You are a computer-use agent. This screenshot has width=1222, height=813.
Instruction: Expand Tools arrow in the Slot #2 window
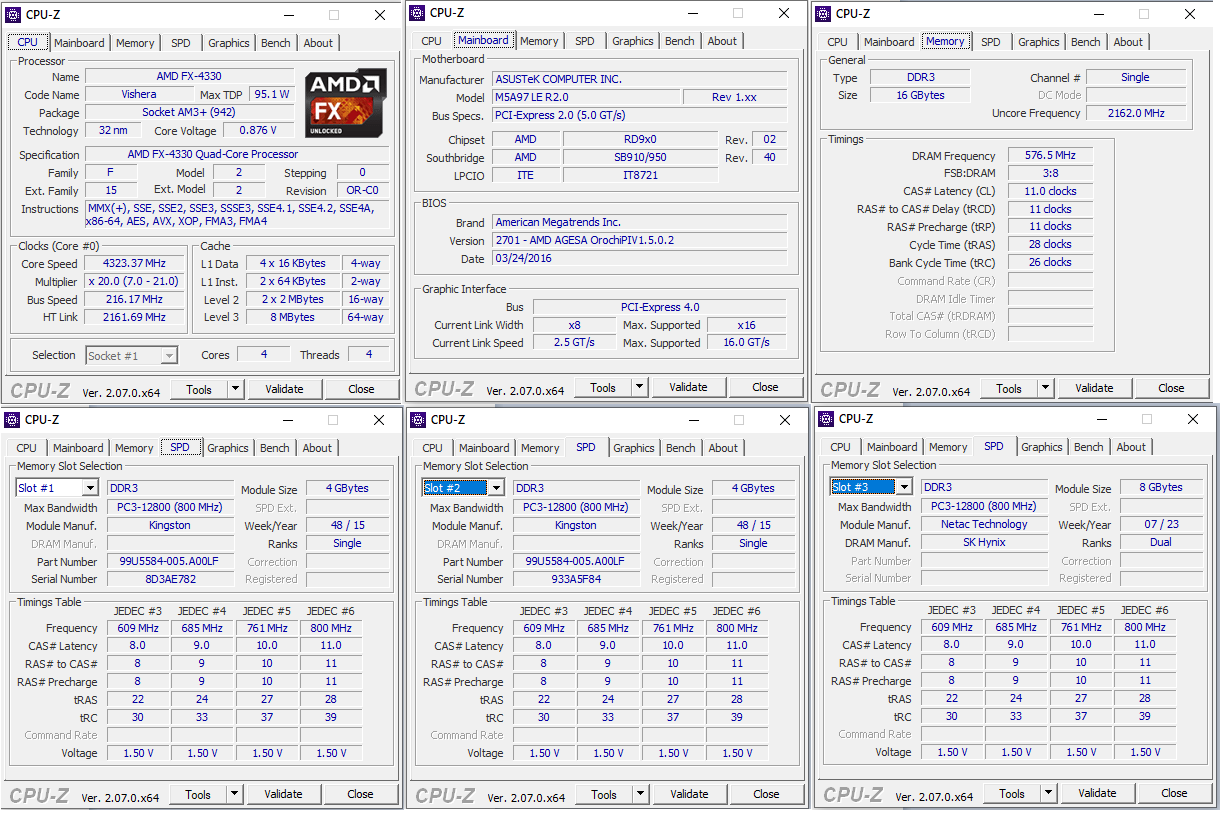tap(640, 794)
